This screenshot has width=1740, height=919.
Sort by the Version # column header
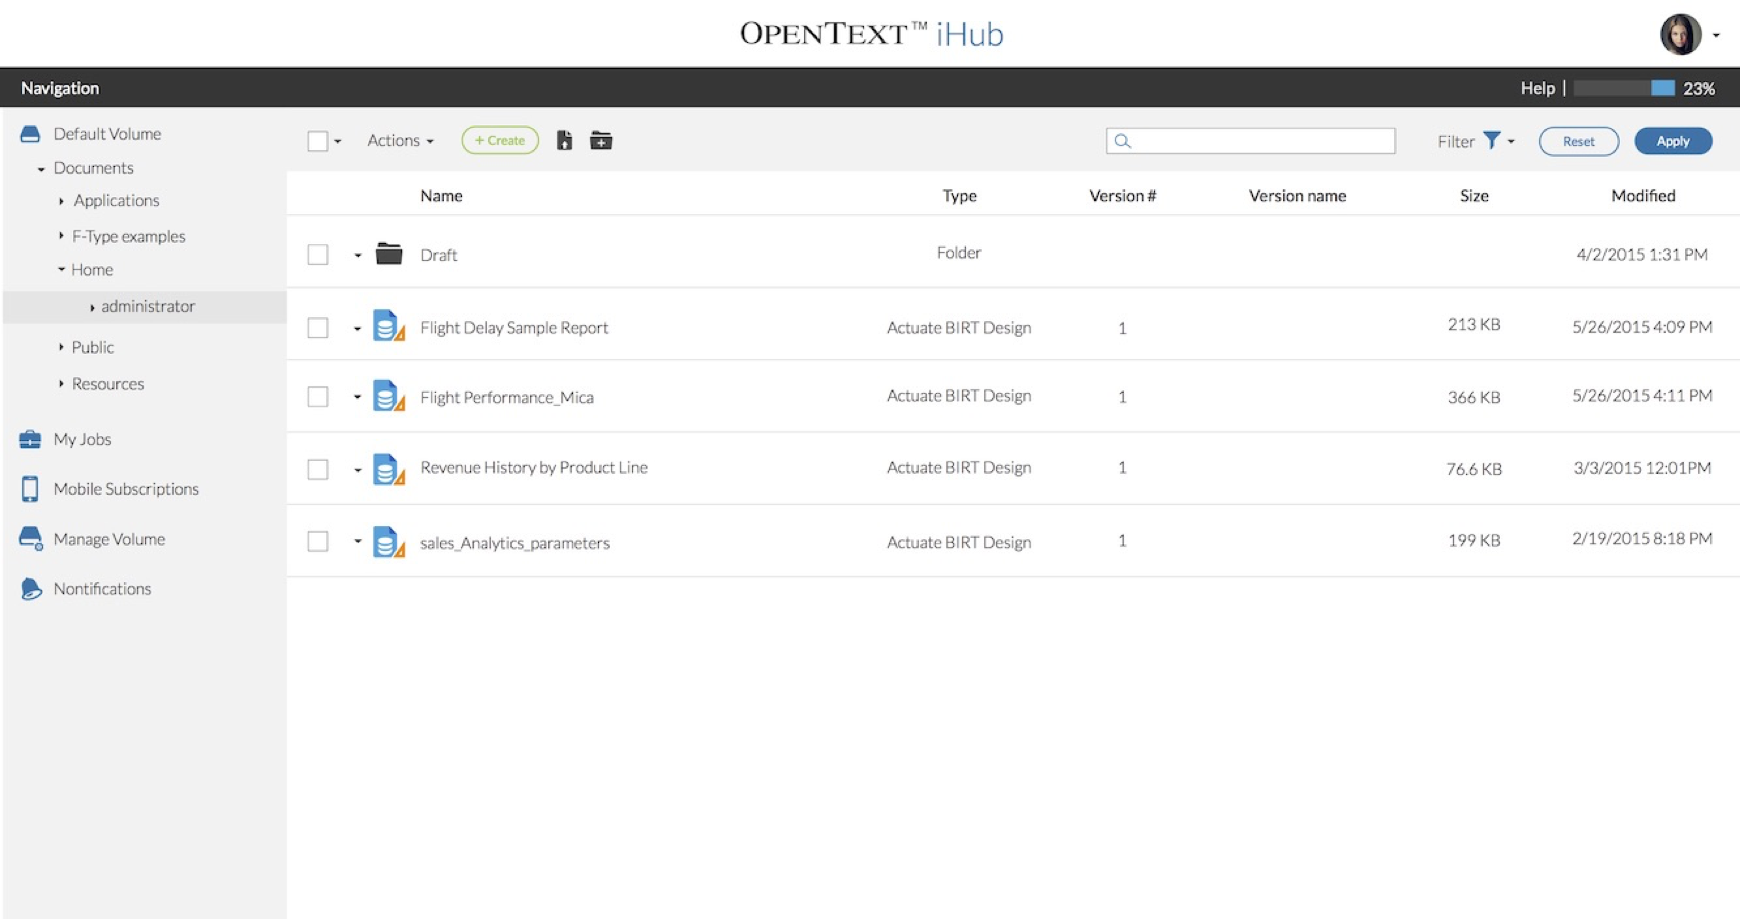(1122, 196)
